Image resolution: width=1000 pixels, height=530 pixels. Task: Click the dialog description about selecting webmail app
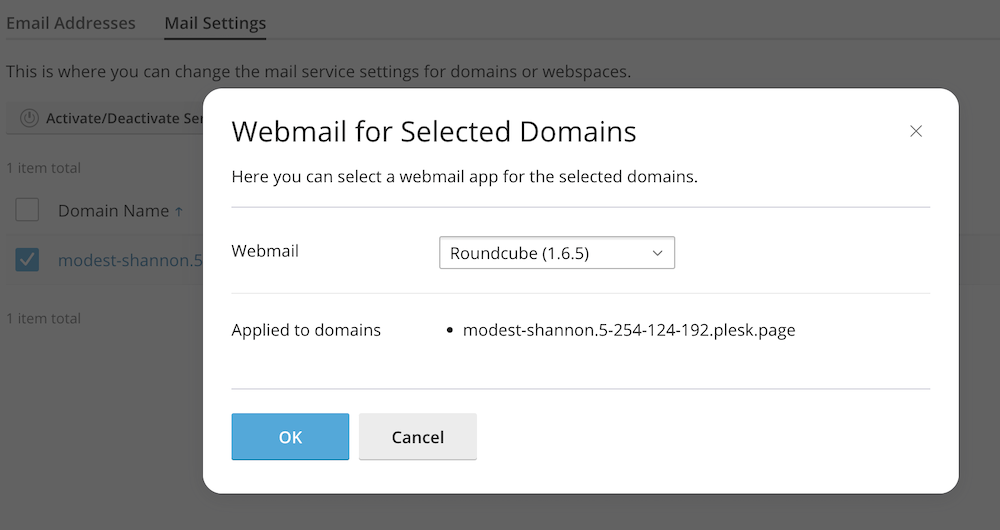464,177
